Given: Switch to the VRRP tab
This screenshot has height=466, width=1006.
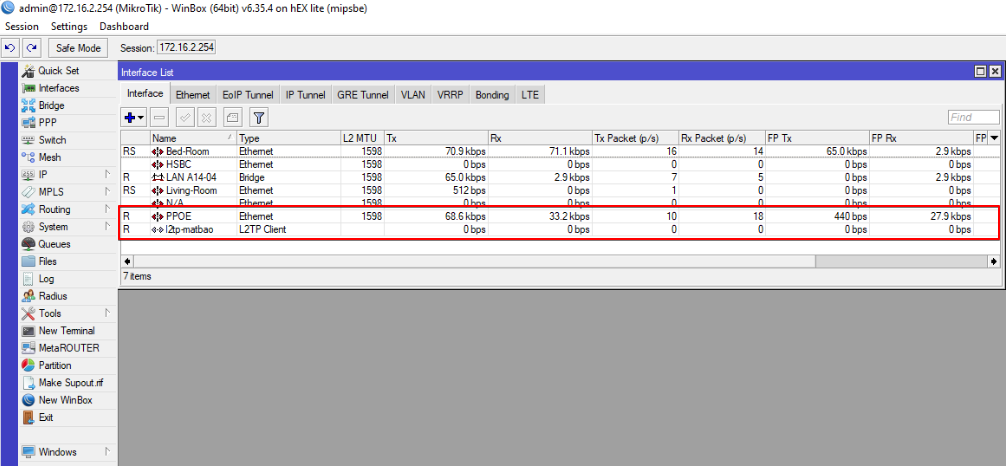Looking at the screenshot, I should pos(450,95).
